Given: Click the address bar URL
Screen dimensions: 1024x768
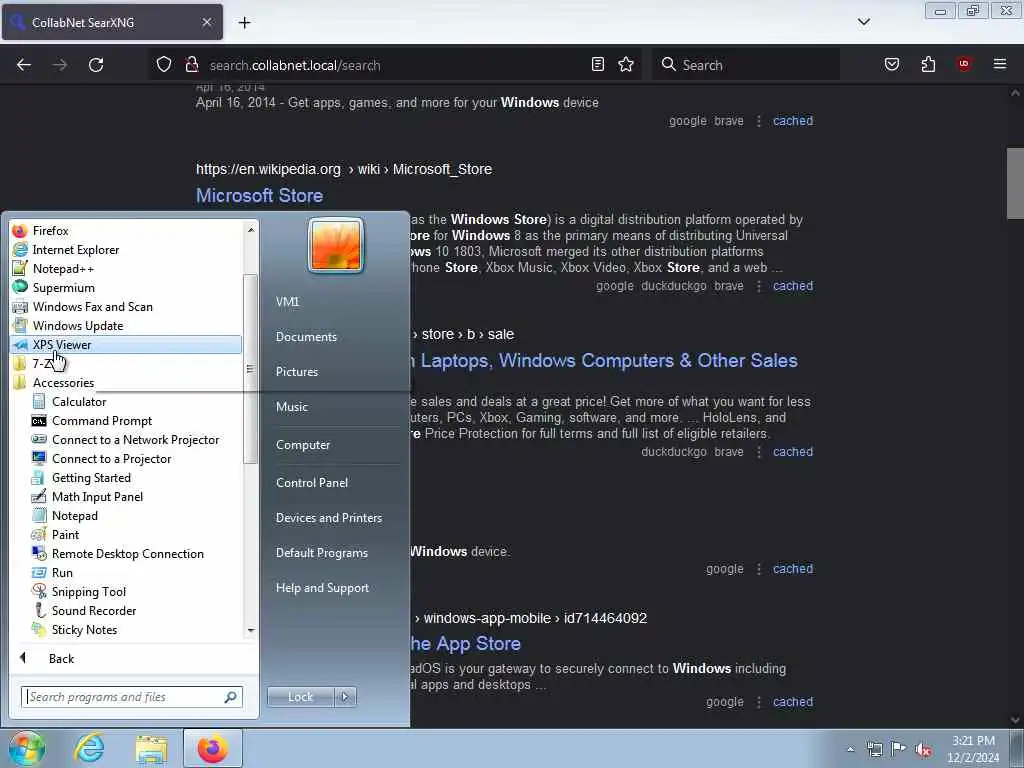Looking at the screenshot, I should click(295, 65).
